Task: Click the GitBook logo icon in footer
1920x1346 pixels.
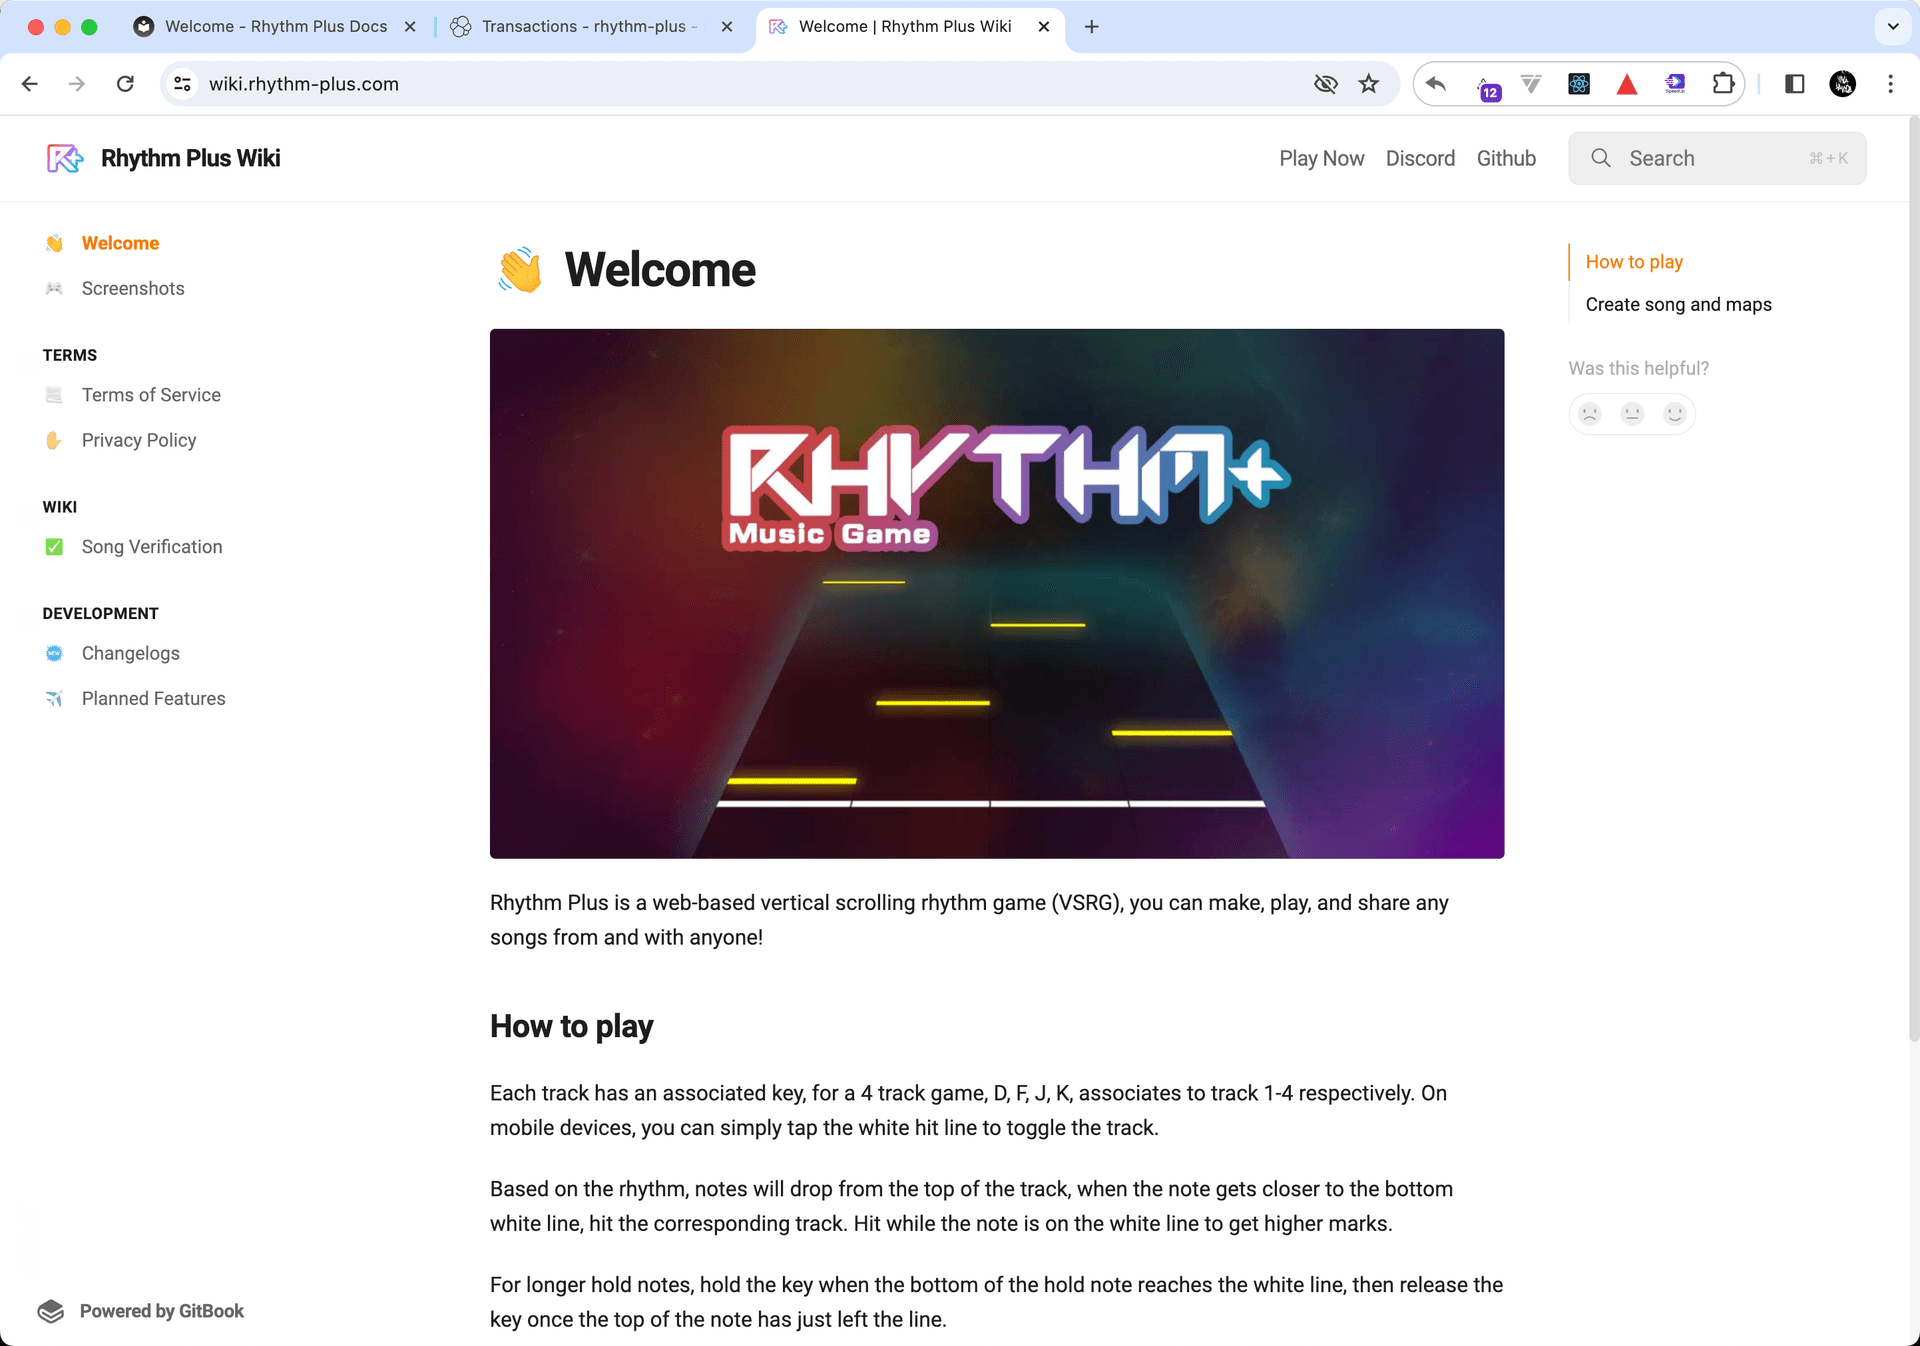Action: tap(51, 1311)
